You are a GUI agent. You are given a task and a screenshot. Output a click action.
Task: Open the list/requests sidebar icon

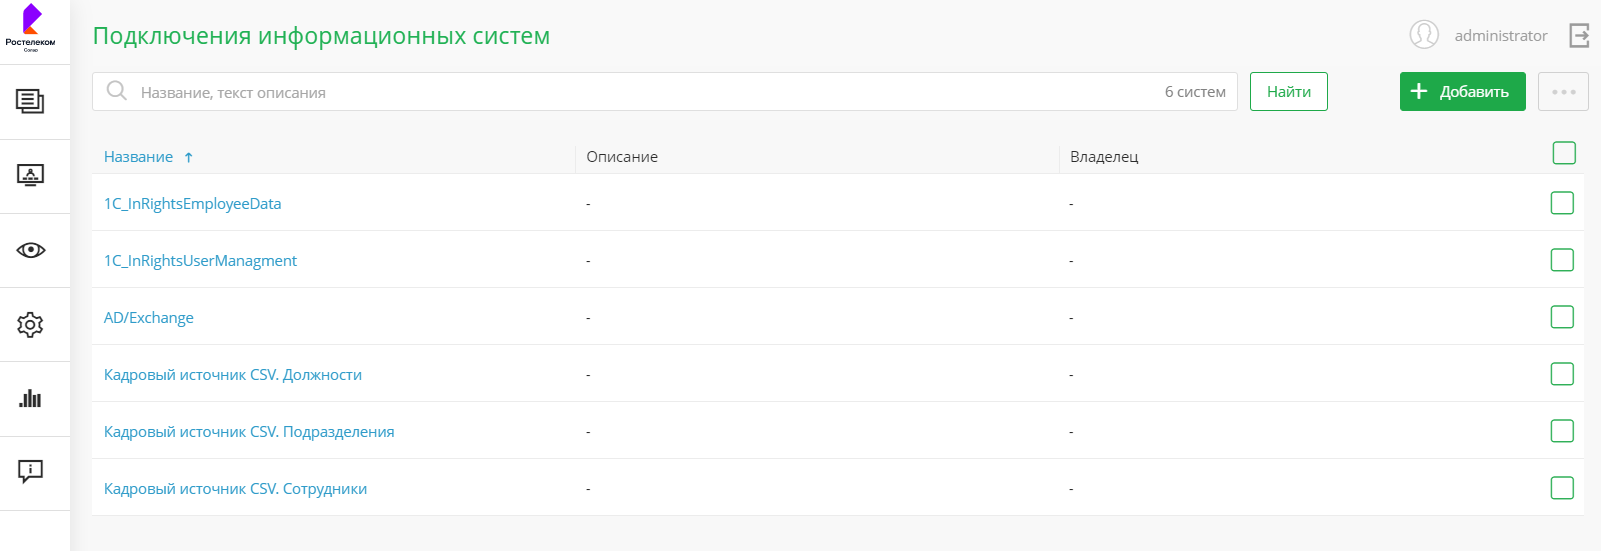click(30, 101)
